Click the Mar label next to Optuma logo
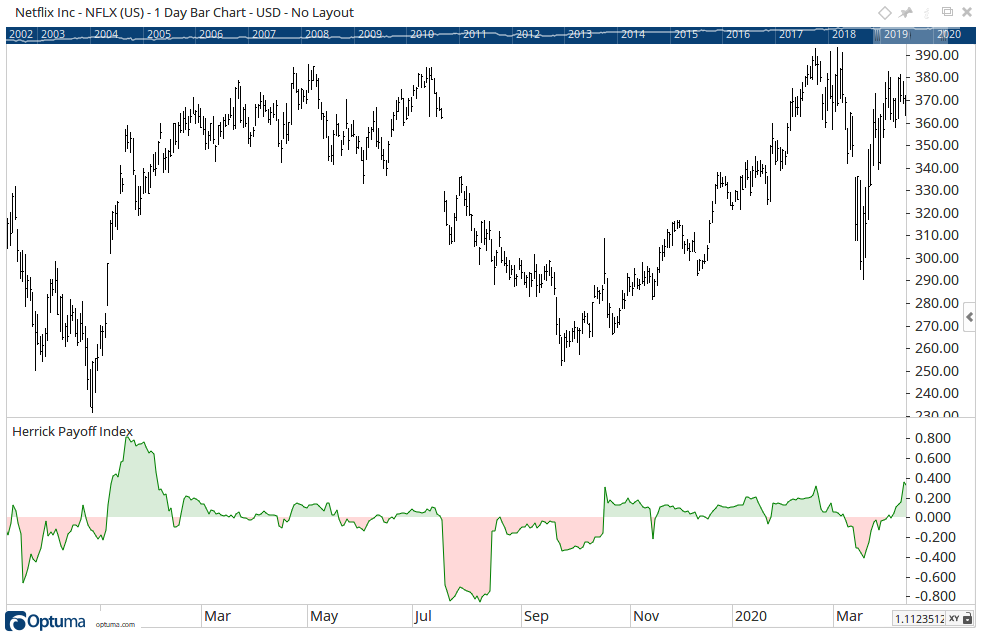The height and width of the screenshot is (635, 982). 217,616
